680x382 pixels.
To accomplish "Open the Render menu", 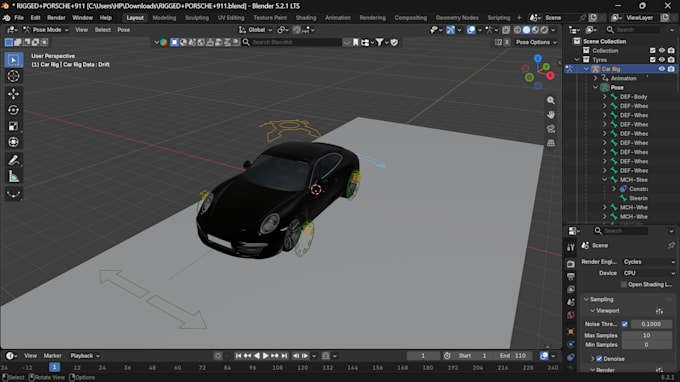I will click(x=56, y=18).
